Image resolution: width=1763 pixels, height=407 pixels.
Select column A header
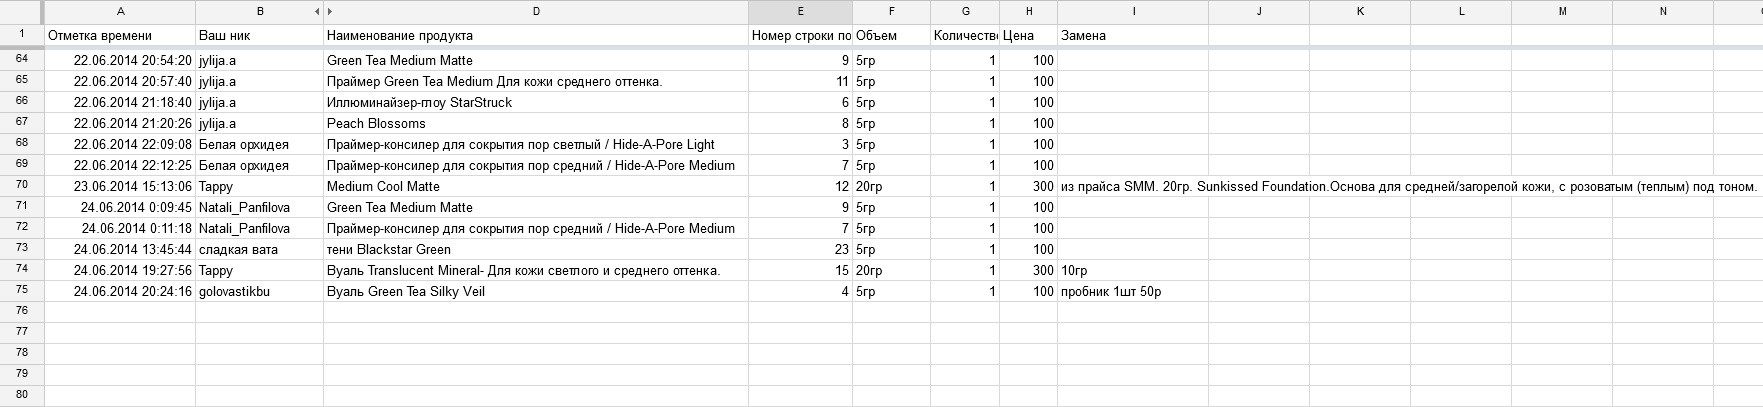tap(120, 12)
